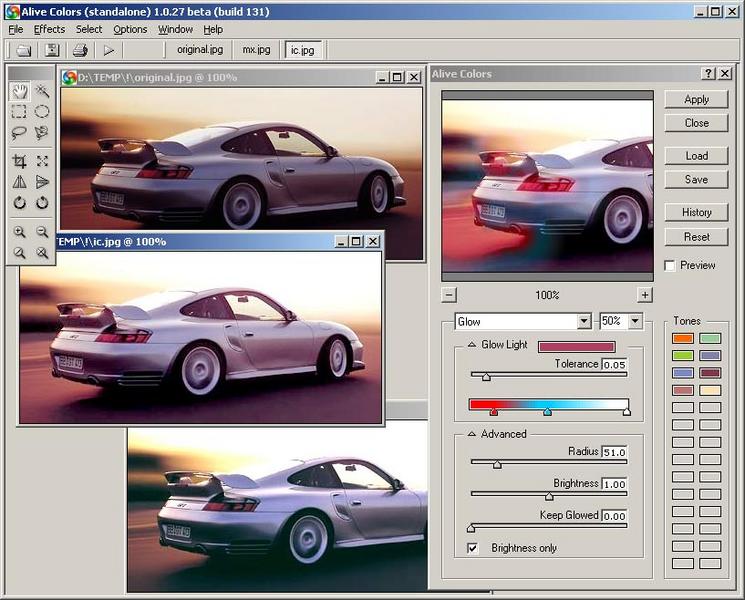
Task: Collapse the Advanced section
Action: point(471,434)
